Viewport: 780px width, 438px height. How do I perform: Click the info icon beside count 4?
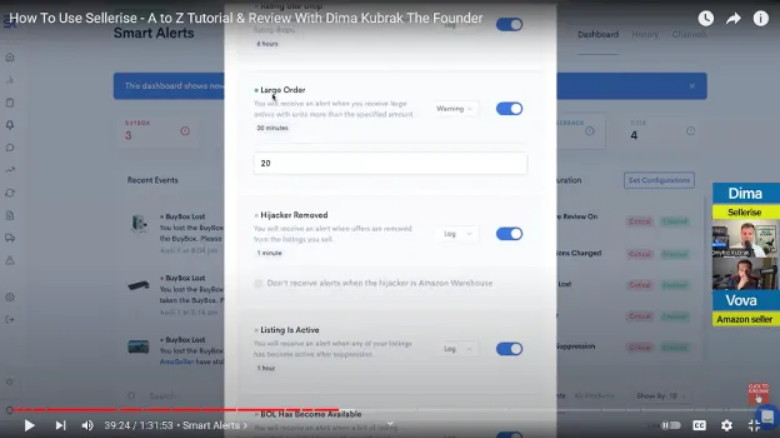[x=690, y=131]
